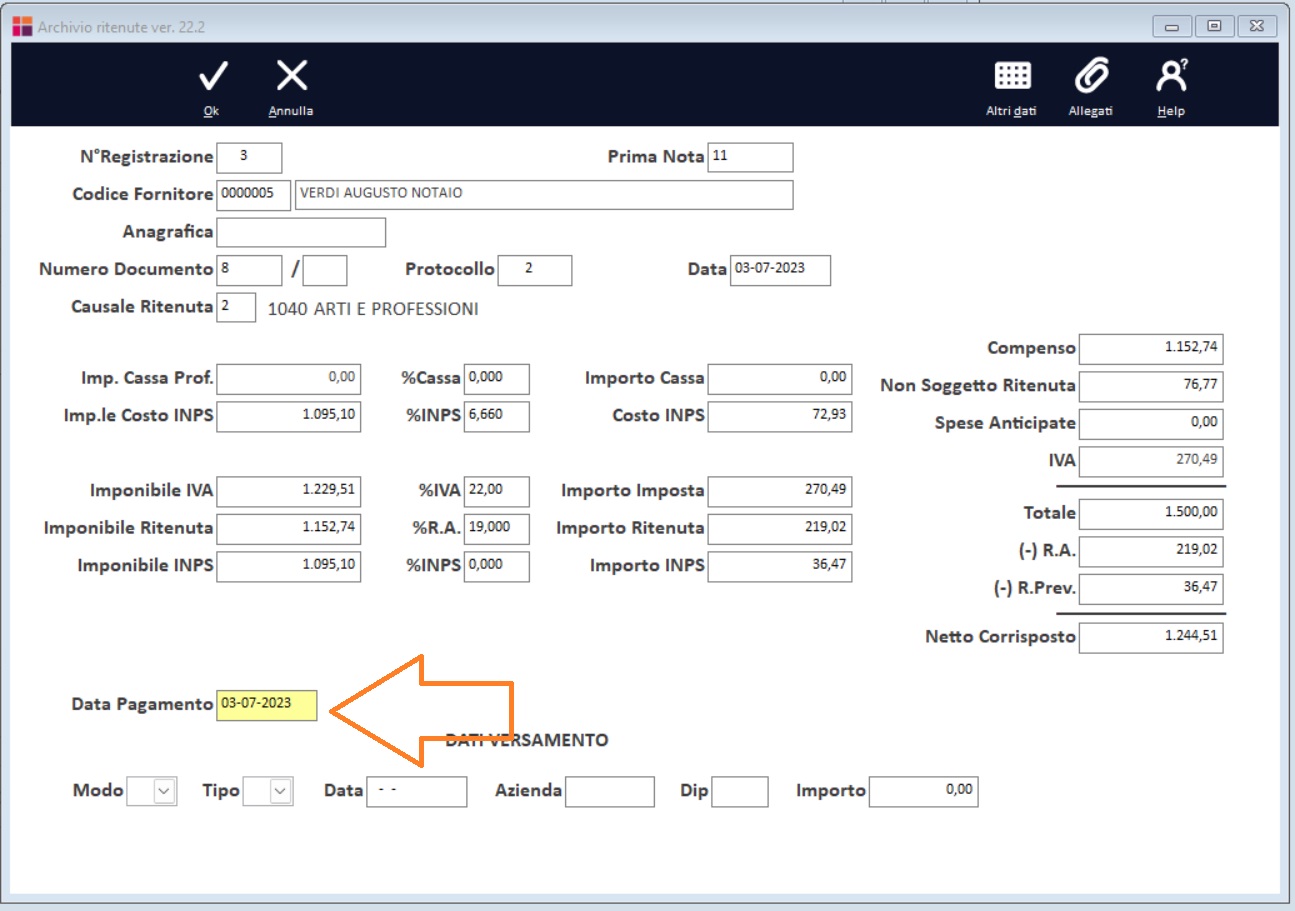The height and width of the screenshot is (911, 1295).
Task: Click the document suffix field after the slash
Action: coord(325,270)
